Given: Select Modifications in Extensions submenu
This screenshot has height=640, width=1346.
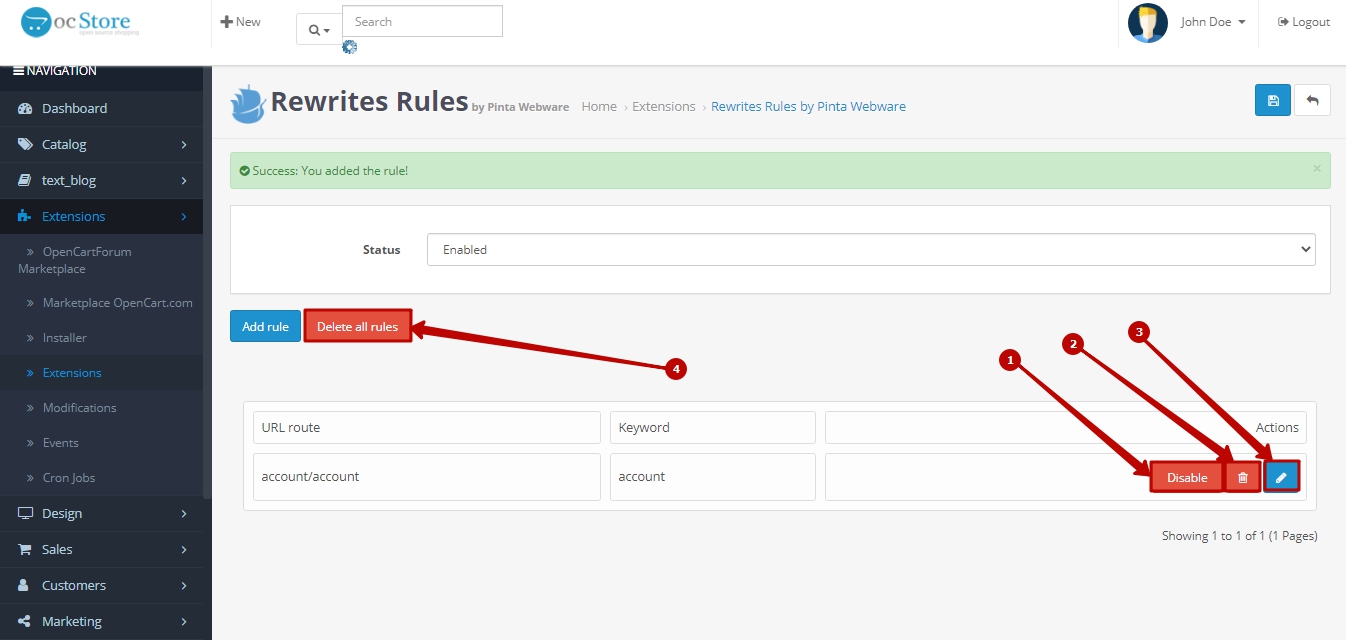Looking at the screenshot, I should tap(79, 408).
